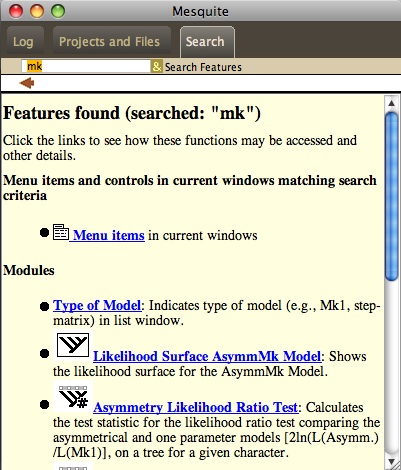Click the partially visible icon at the bottom of the list

tap(73, 466)
